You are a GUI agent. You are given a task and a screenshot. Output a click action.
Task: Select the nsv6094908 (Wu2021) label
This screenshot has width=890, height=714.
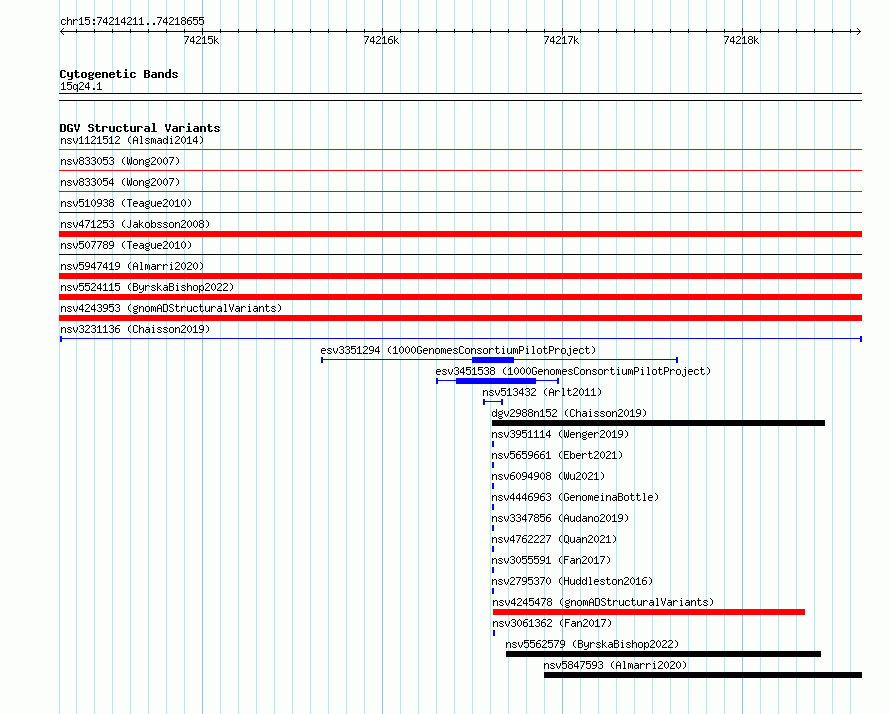(x=548, y=476)
